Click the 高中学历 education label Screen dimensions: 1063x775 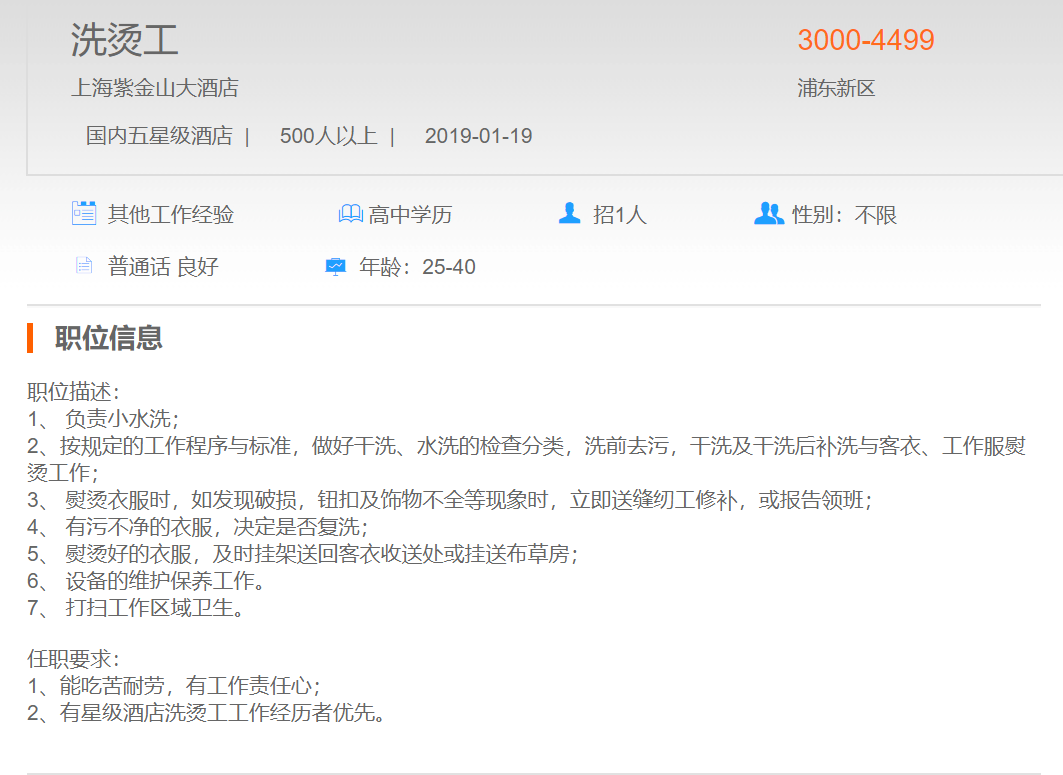coord(410,214)
